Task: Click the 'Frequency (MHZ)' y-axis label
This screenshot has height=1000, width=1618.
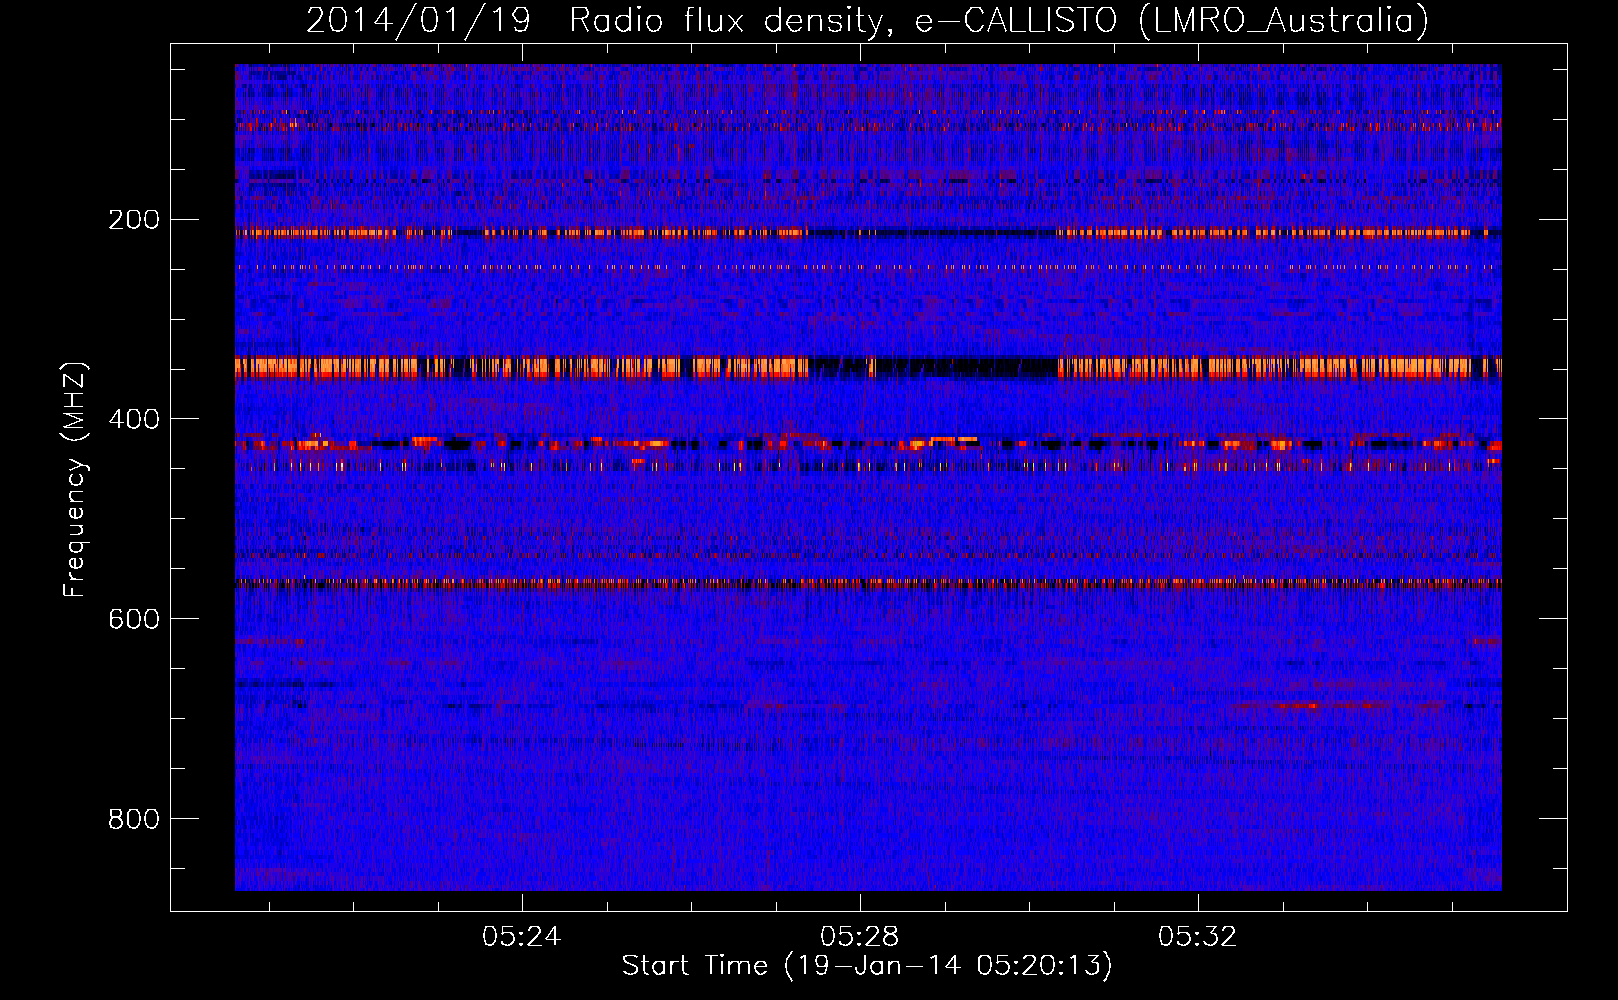Action: pos(75,479)
